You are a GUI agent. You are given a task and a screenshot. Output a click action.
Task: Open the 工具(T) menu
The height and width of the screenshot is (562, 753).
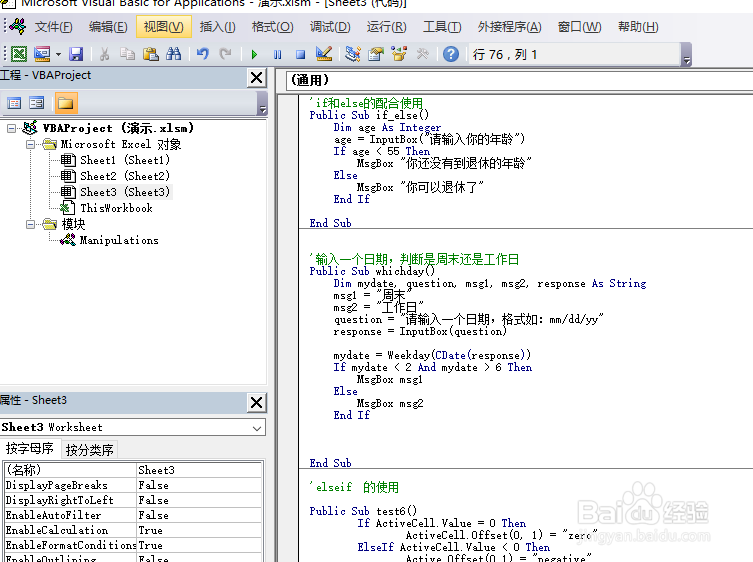[x=442, y=27]
